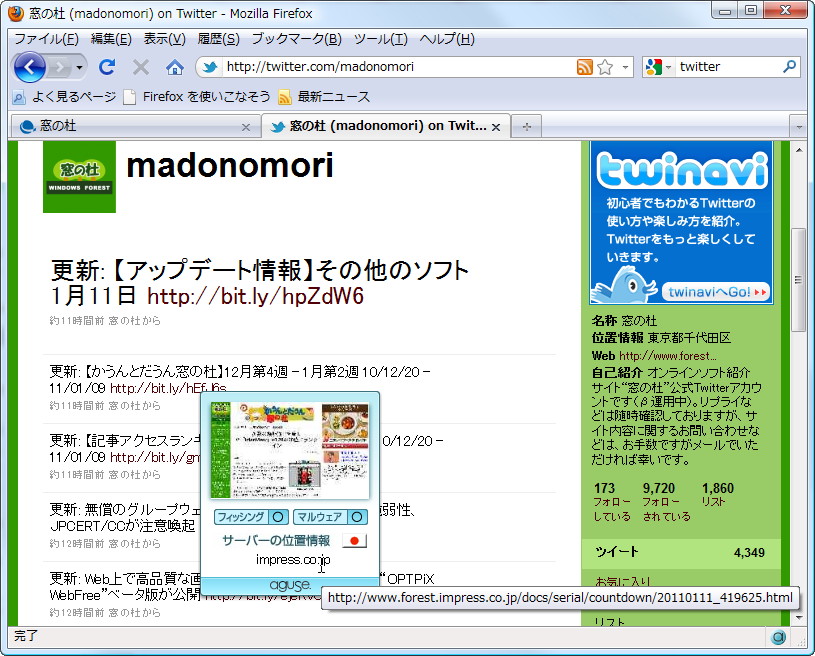815x656 pixels.
Task: Click the aguse. footer label in popup
Action: (x=290, y=585)
